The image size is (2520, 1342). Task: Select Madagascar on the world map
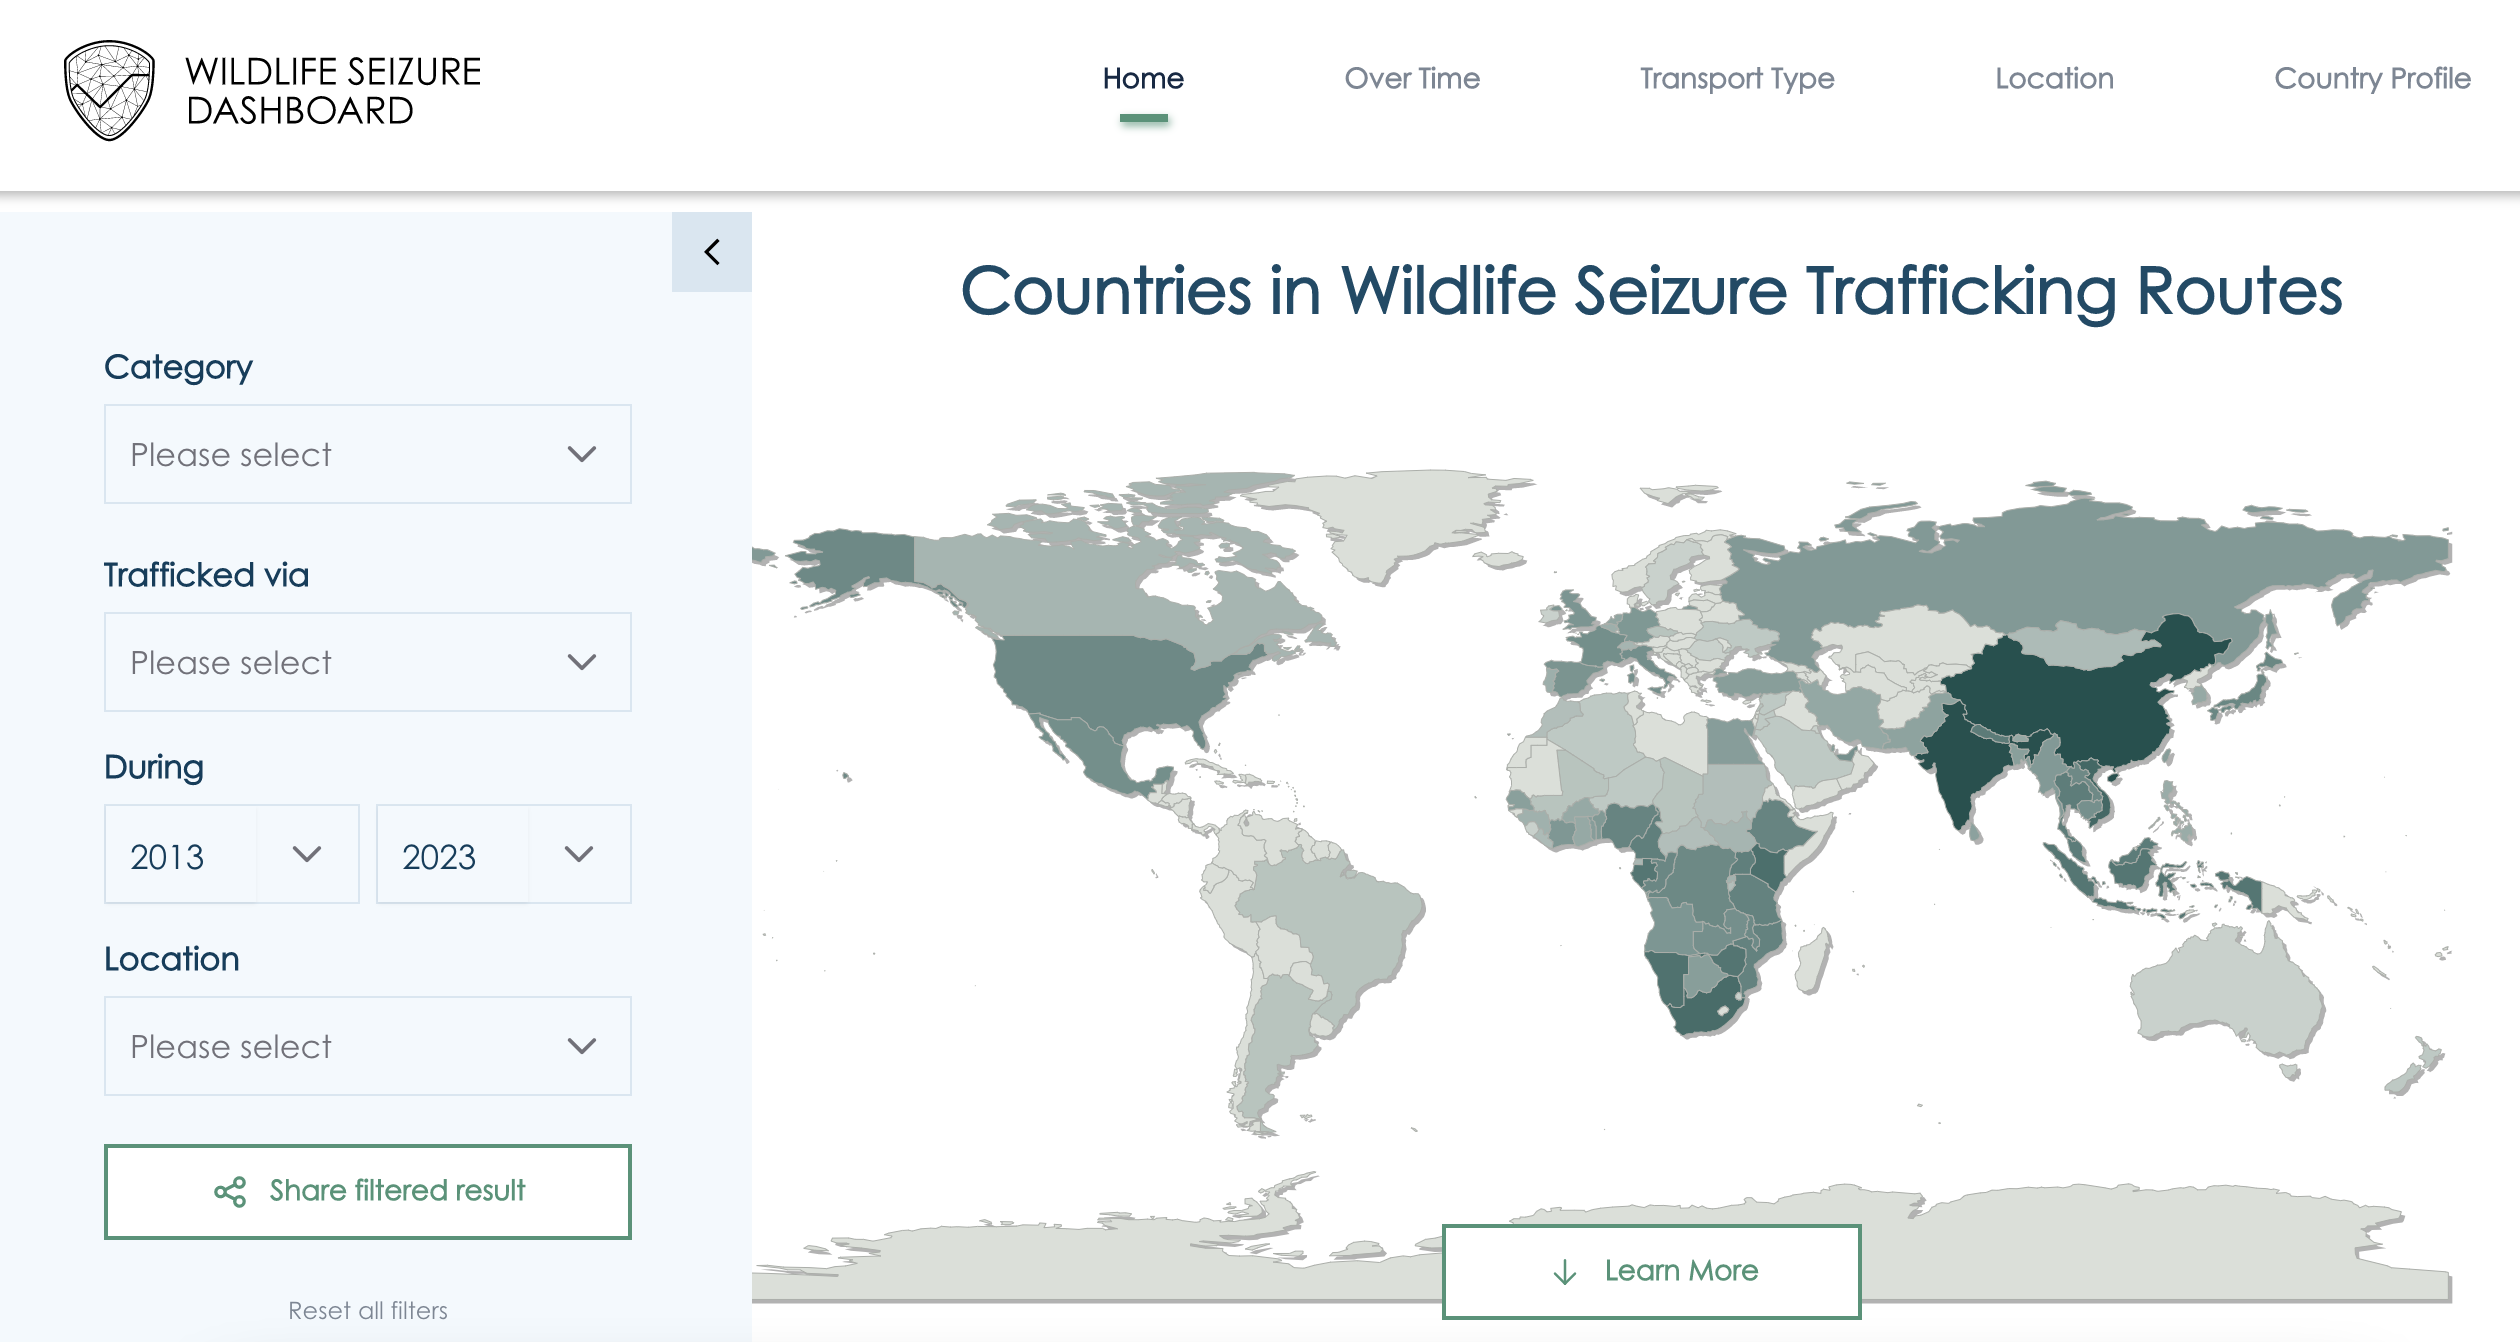tap(1815, 962)
